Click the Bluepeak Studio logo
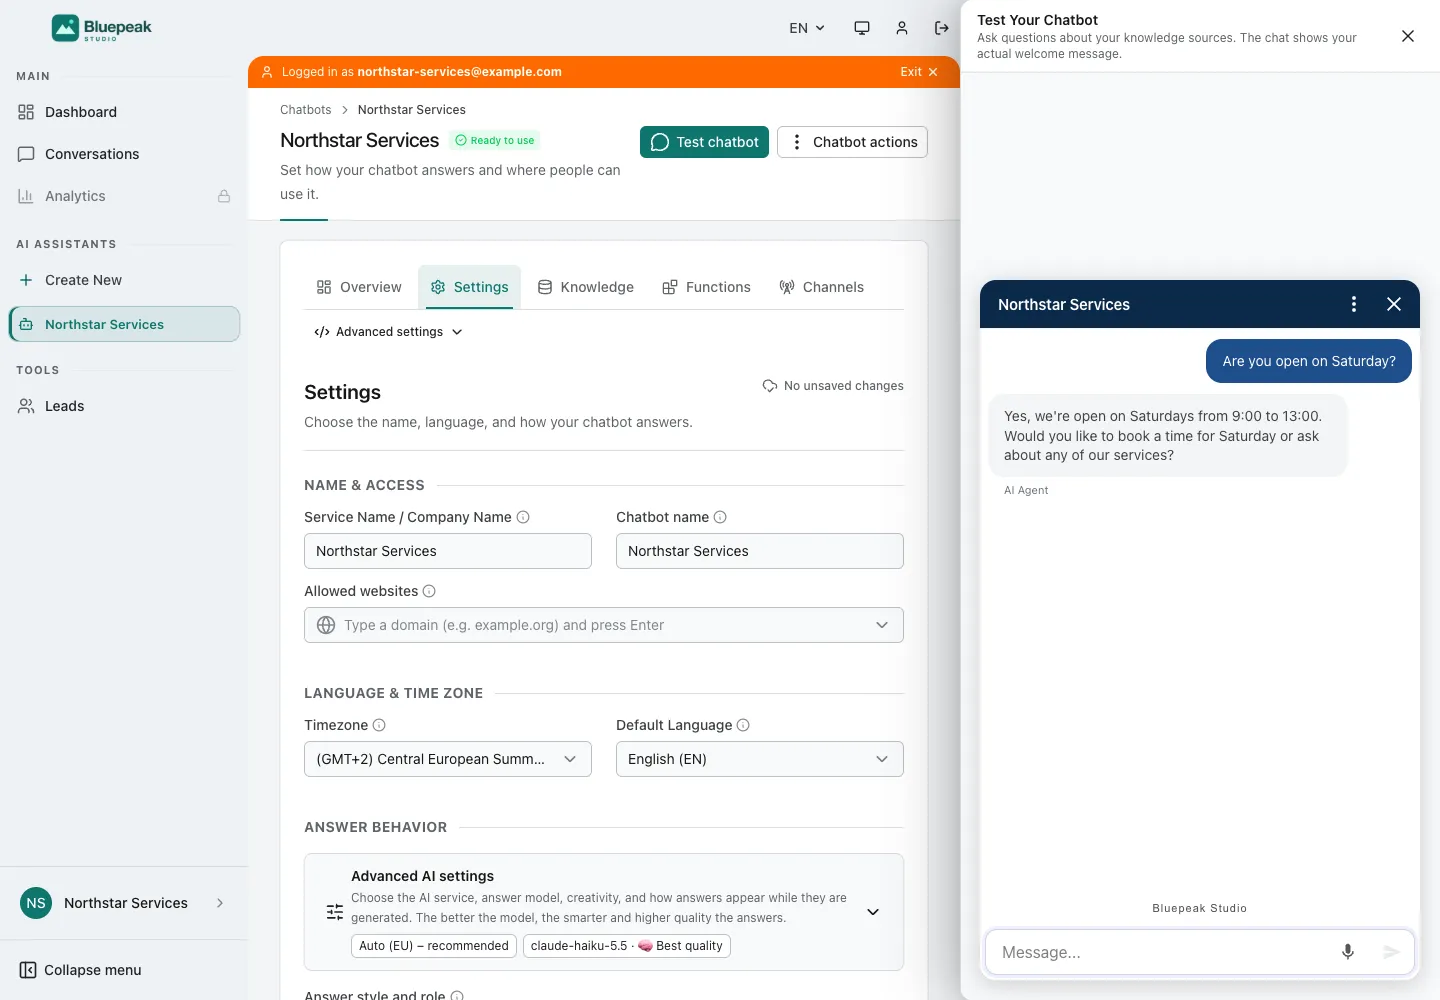 (102, 28)
